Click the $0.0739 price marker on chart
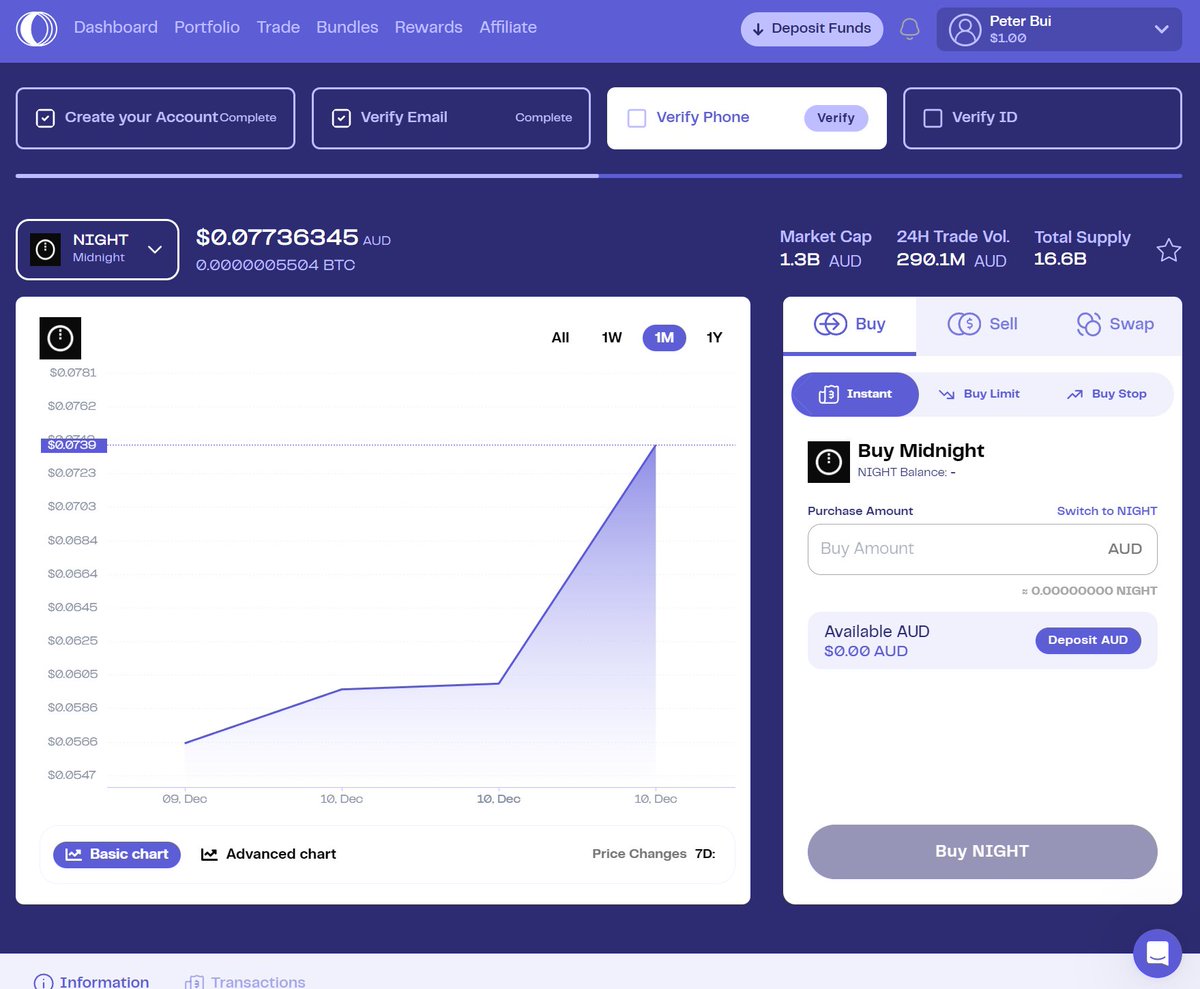The height and width of the screenshot is (989, 1200). (74, 445)
